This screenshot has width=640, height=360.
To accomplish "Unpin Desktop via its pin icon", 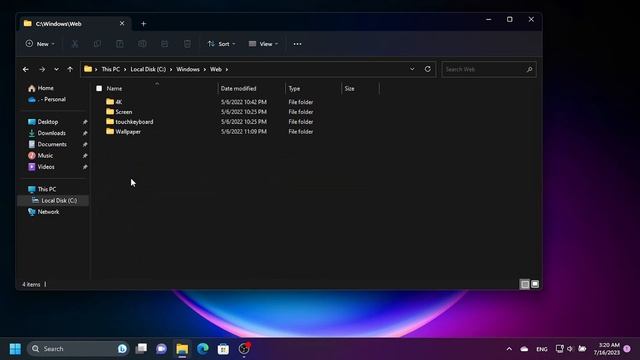I will click(85, 122).
